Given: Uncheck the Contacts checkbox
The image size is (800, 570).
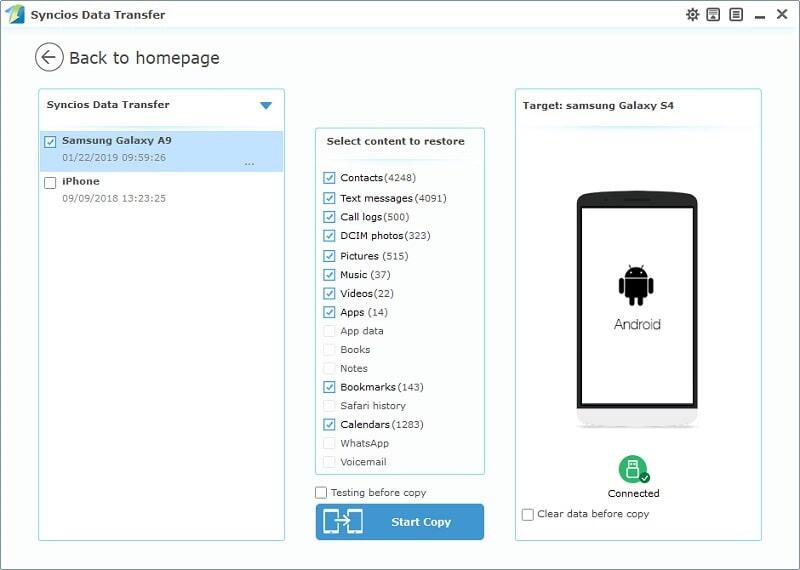Looking at the screenshot, I should pyautogui.click(x=330, y=178).
